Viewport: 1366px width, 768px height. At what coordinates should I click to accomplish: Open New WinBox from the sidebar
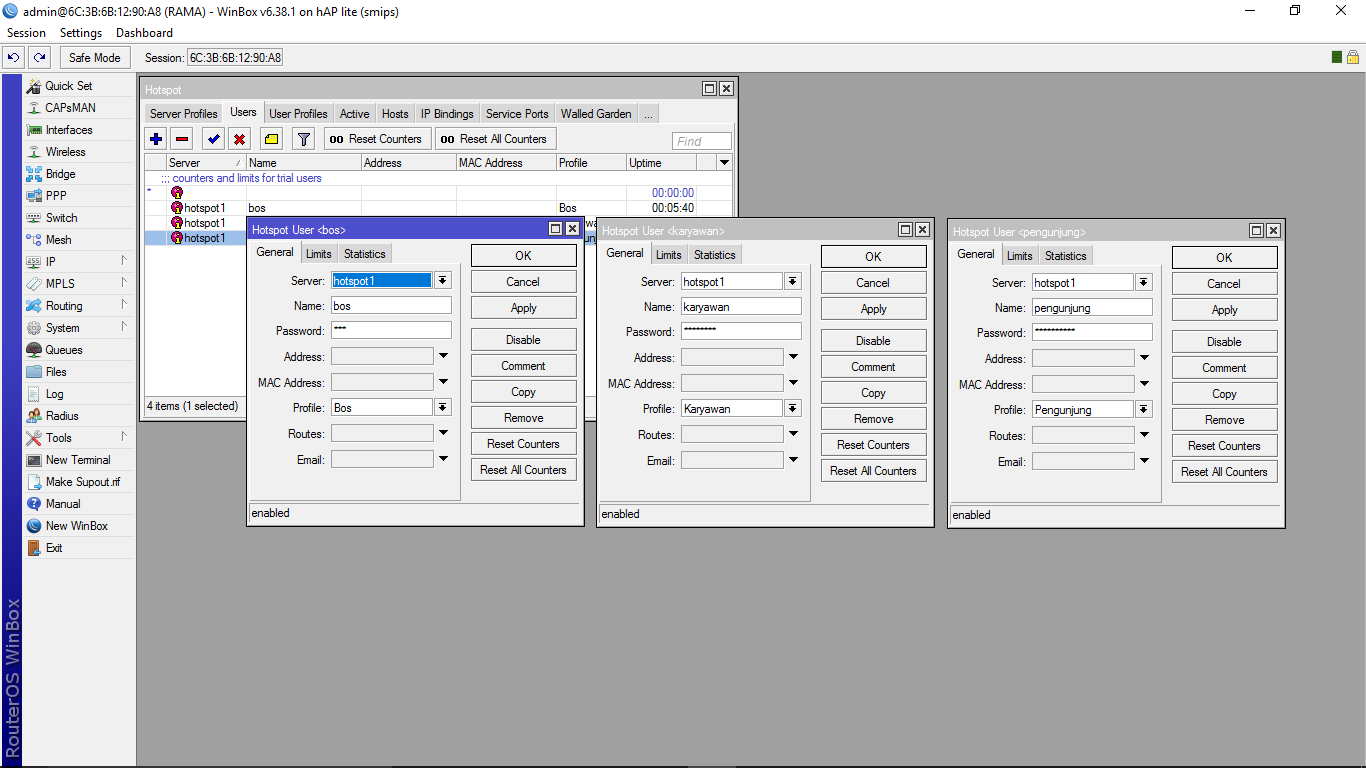coord(76,526)
